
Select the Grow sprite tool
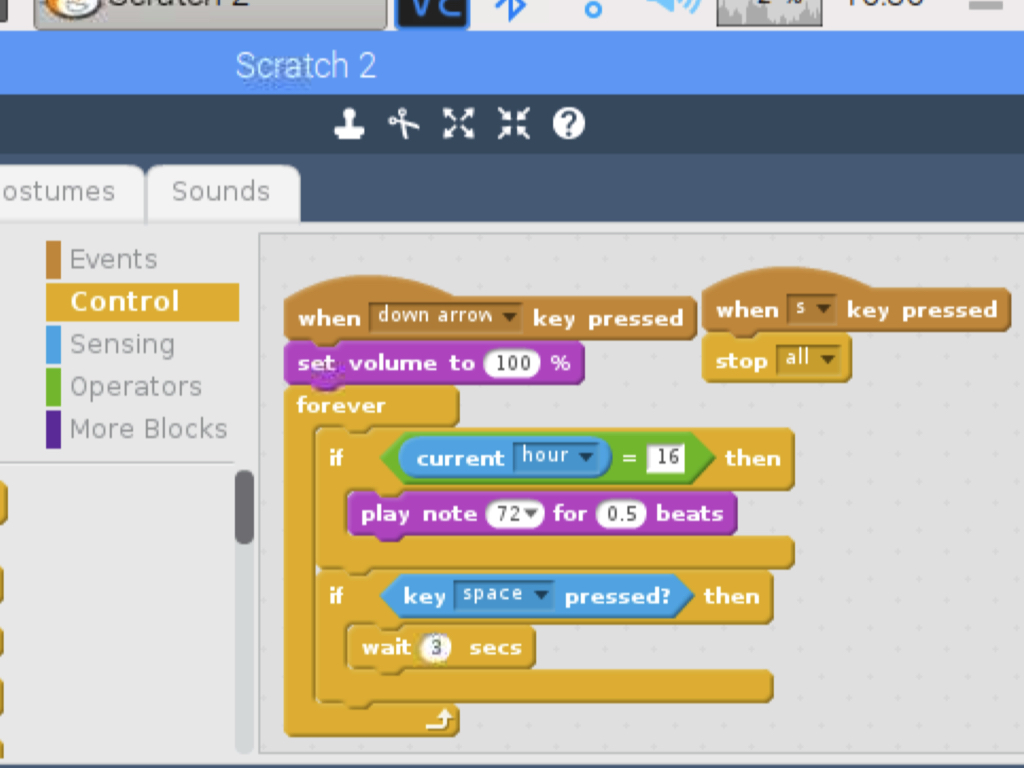pyautogui.click(x=458, y=123)
